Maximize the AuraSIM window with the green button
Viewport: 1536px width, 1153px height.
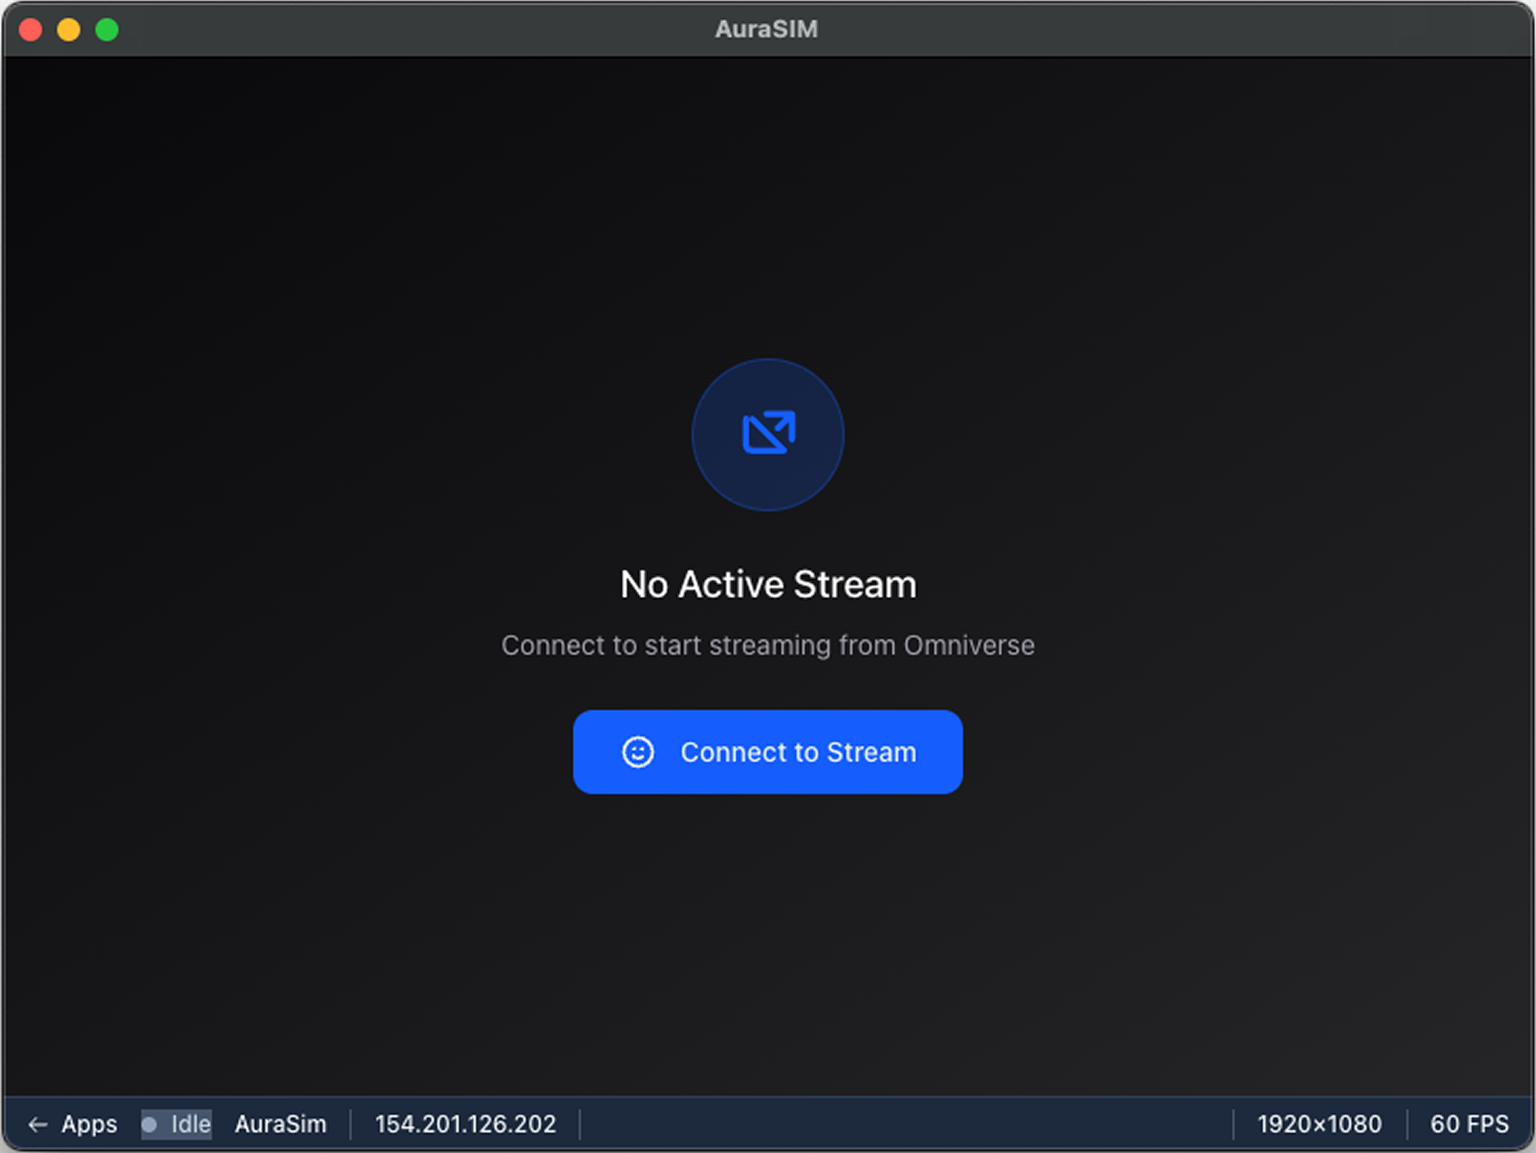107,30
